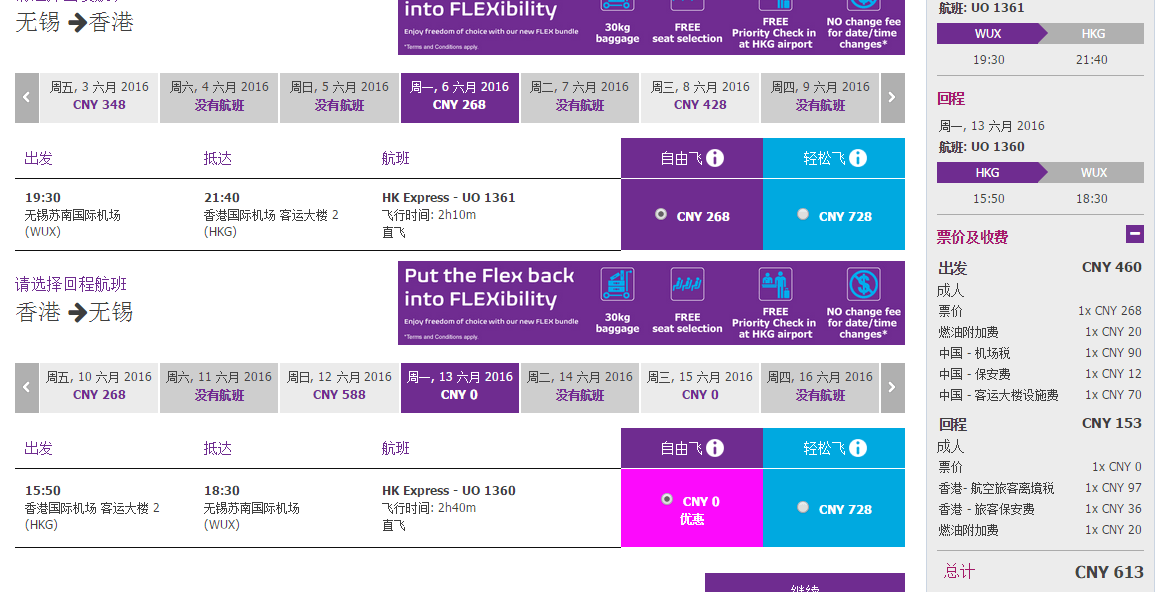
Task: Click 30kg baggage icon in lower banner
Action: coord(617,285)
